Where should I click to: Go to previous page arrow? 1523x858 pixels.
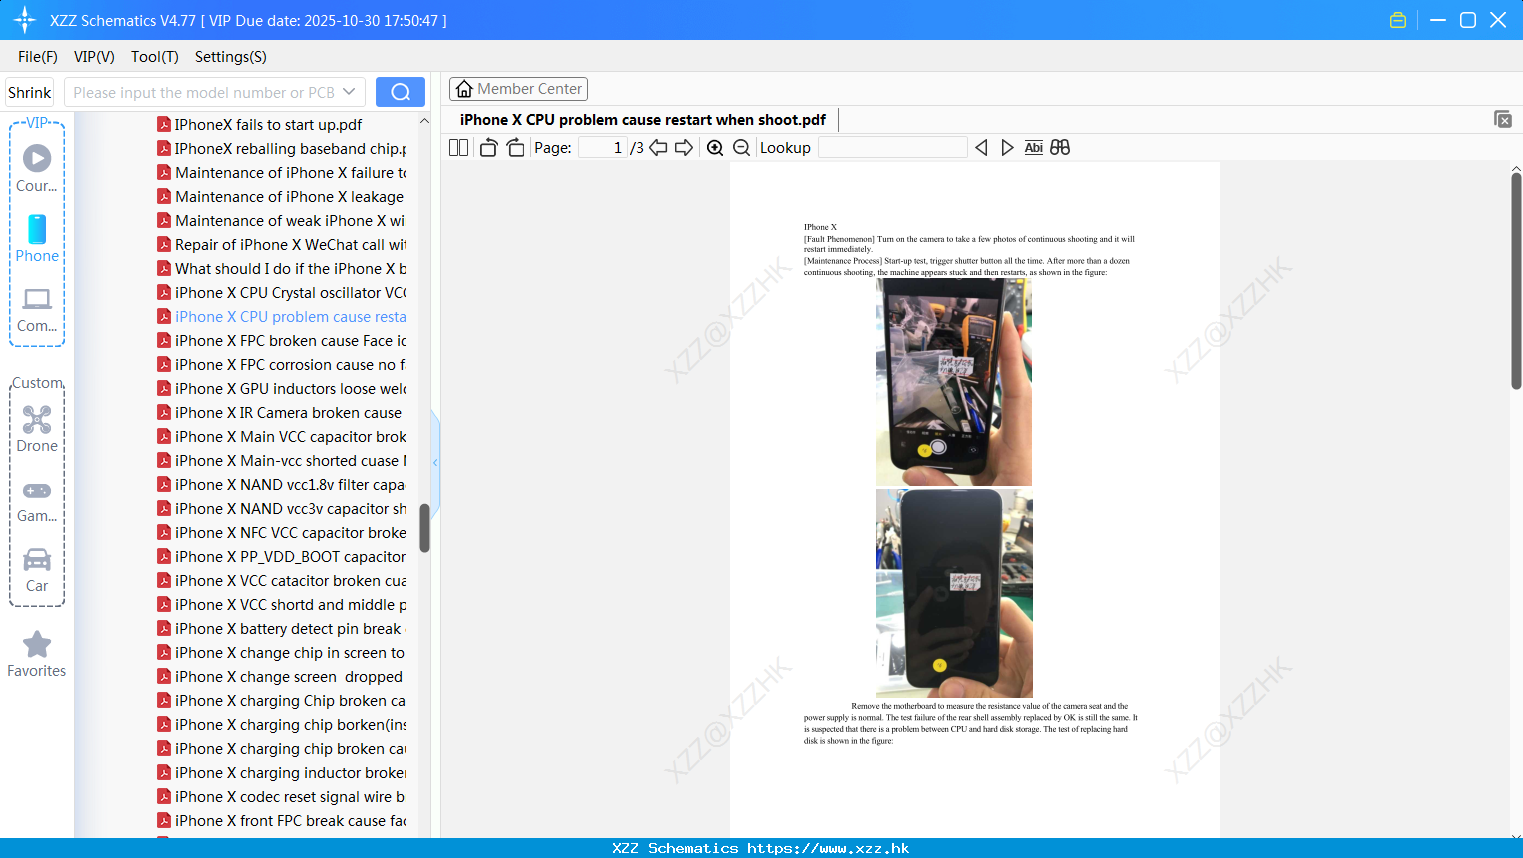pos(658,148)
